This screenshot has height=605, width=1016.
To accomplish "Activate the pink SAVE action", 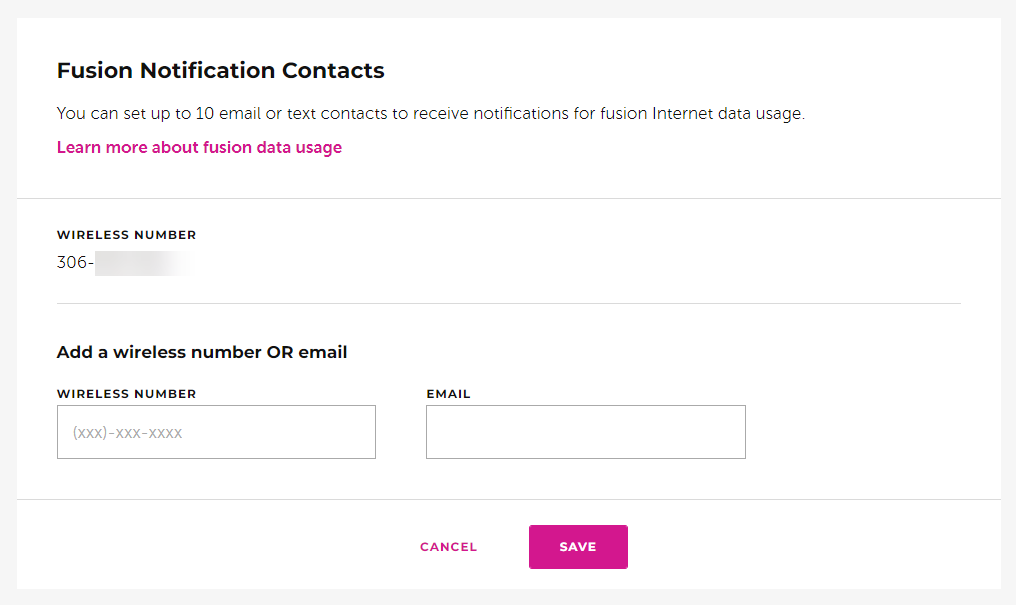I will [578, 547].
